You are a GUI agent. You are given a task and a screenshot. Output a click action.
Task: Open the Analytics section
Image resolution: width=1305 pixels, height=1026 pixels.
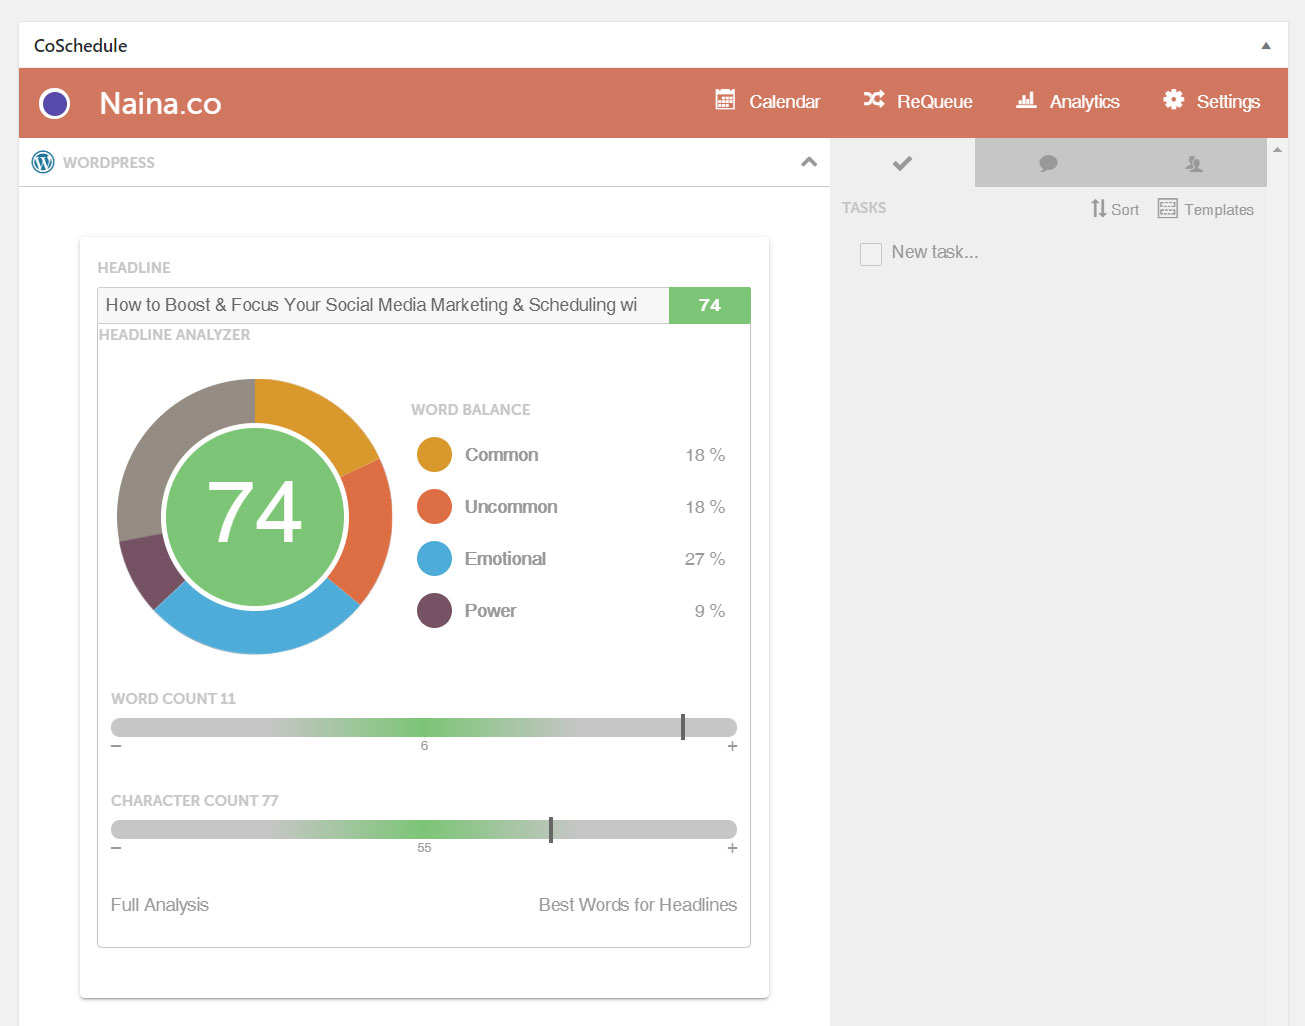coord(1067,101)
